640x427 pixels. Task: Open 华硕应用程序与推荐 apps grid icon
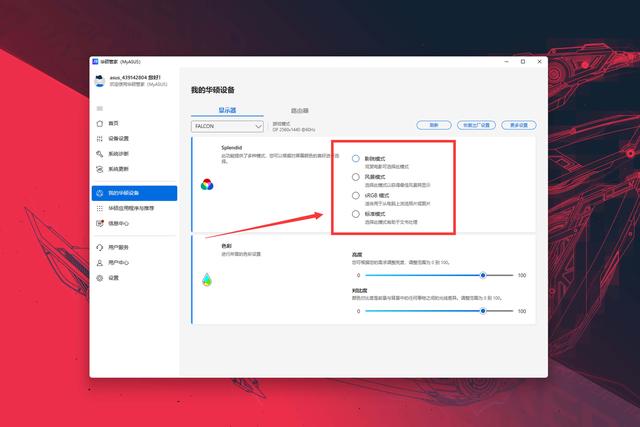coord(100,208)
